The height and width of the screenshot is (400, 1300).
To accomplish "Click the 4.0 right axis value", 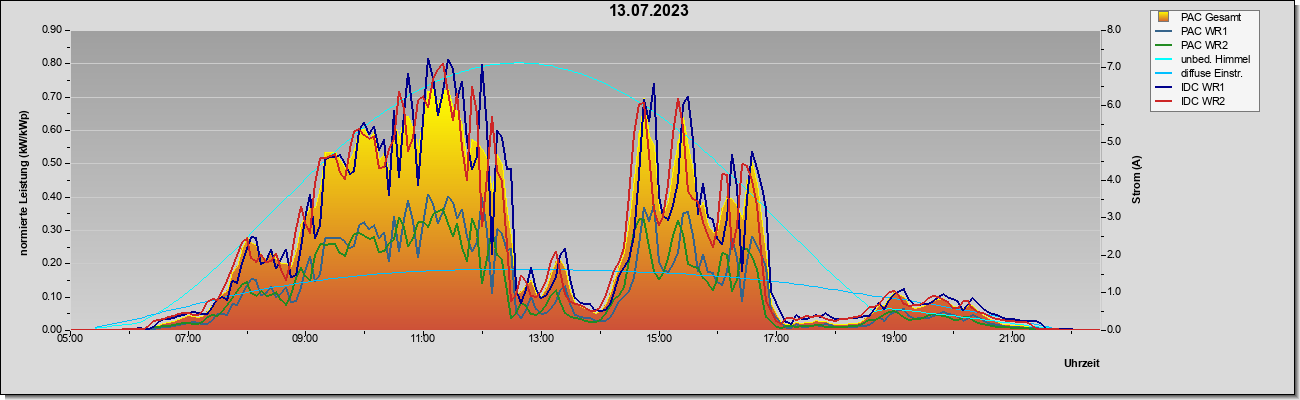I will pos(1113,180).
